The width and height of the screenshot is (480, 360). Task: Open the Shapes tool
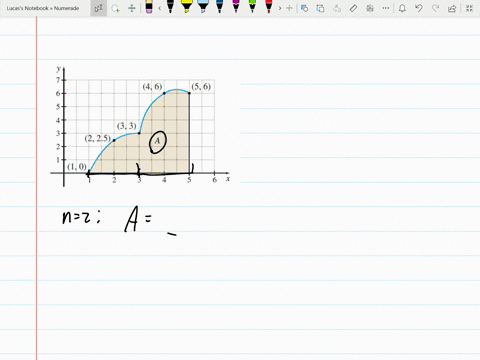304,8
